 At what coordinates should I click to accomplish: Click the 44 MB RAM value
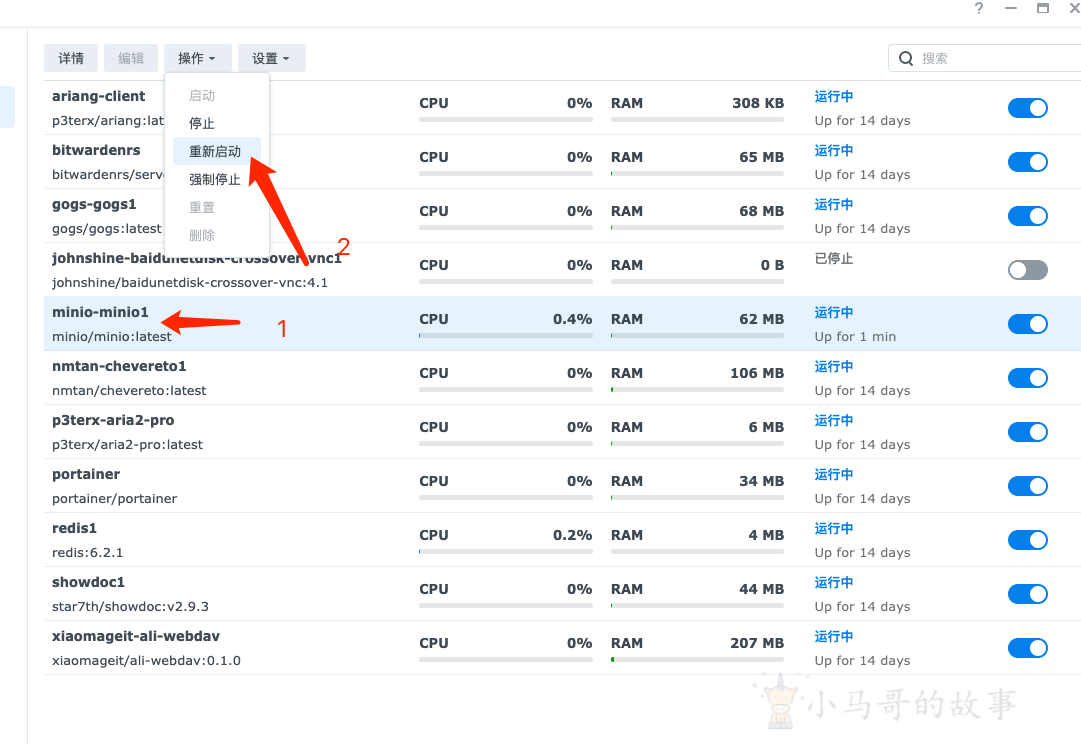[x=762, y=590]
